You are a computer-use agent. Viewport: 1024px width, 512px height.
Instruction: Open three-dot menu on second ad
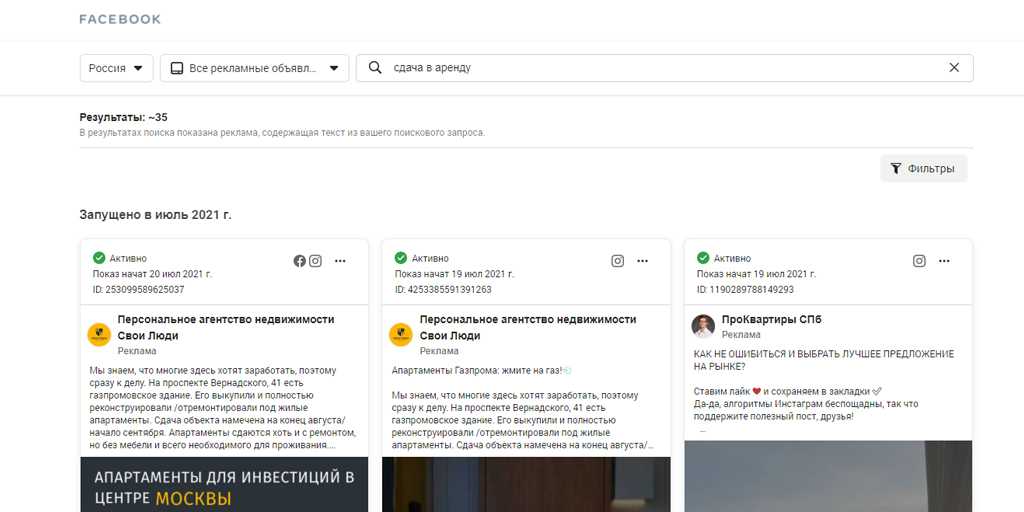[643, 261]
